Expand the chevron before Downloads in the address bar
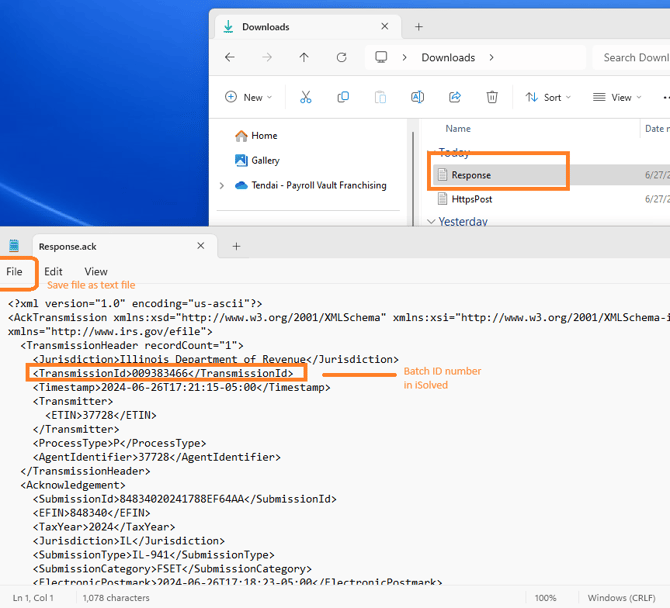The height and width of the screenshot is (608, 670). 404,57
